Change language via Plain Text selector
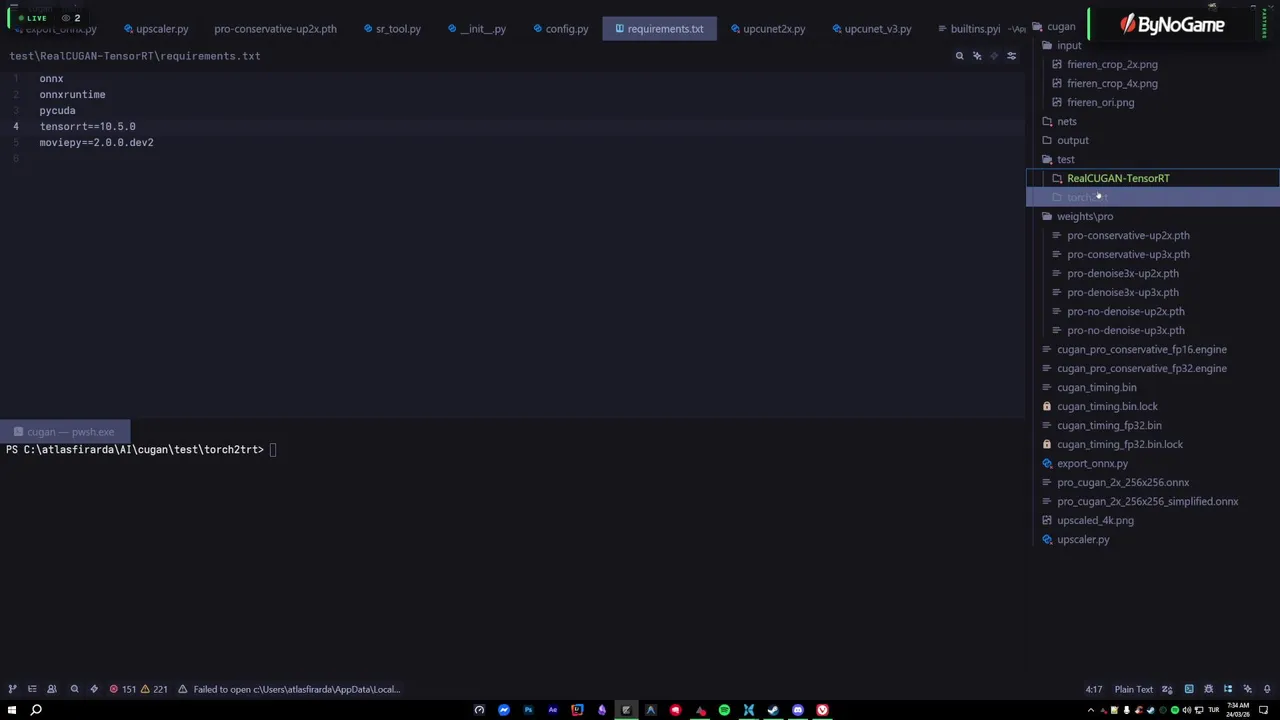Viewport: 1280px width, 720px height. (1134, 689)
